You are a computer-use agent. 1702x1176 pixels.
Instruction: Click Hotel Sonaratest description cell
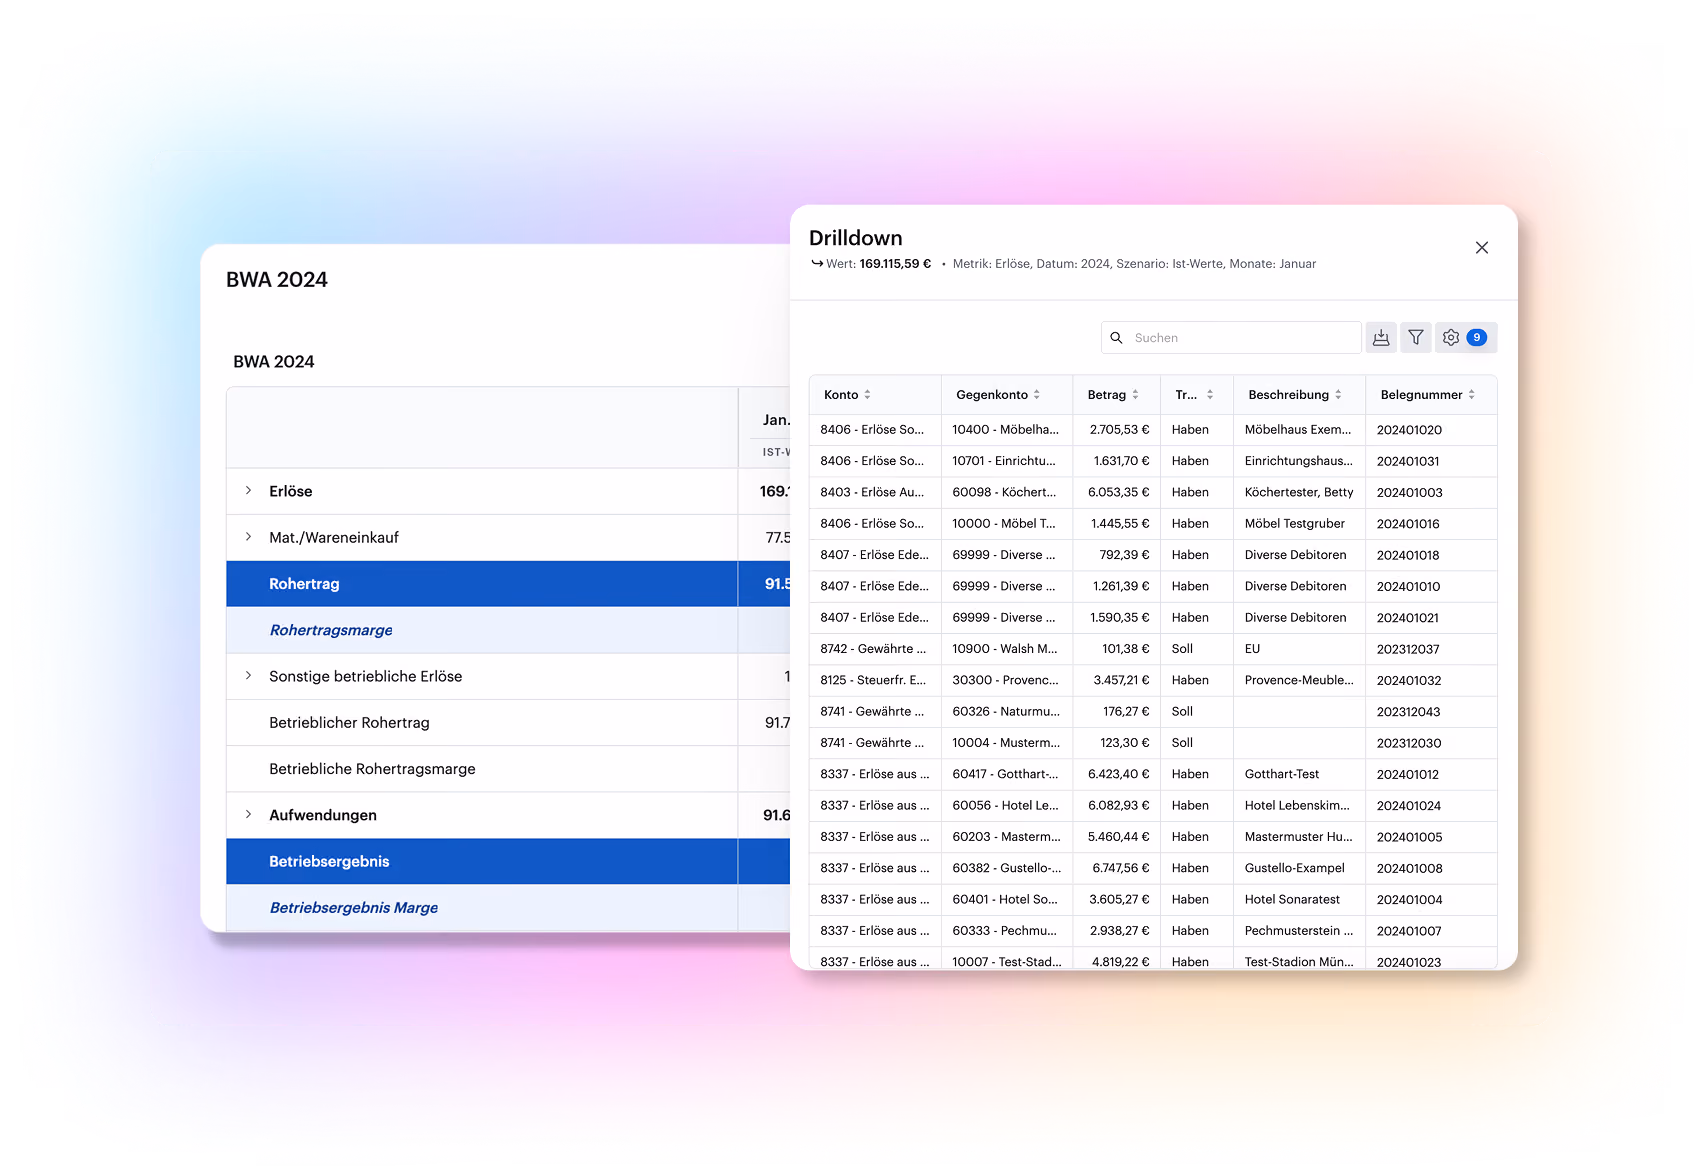coord(1299,899)
